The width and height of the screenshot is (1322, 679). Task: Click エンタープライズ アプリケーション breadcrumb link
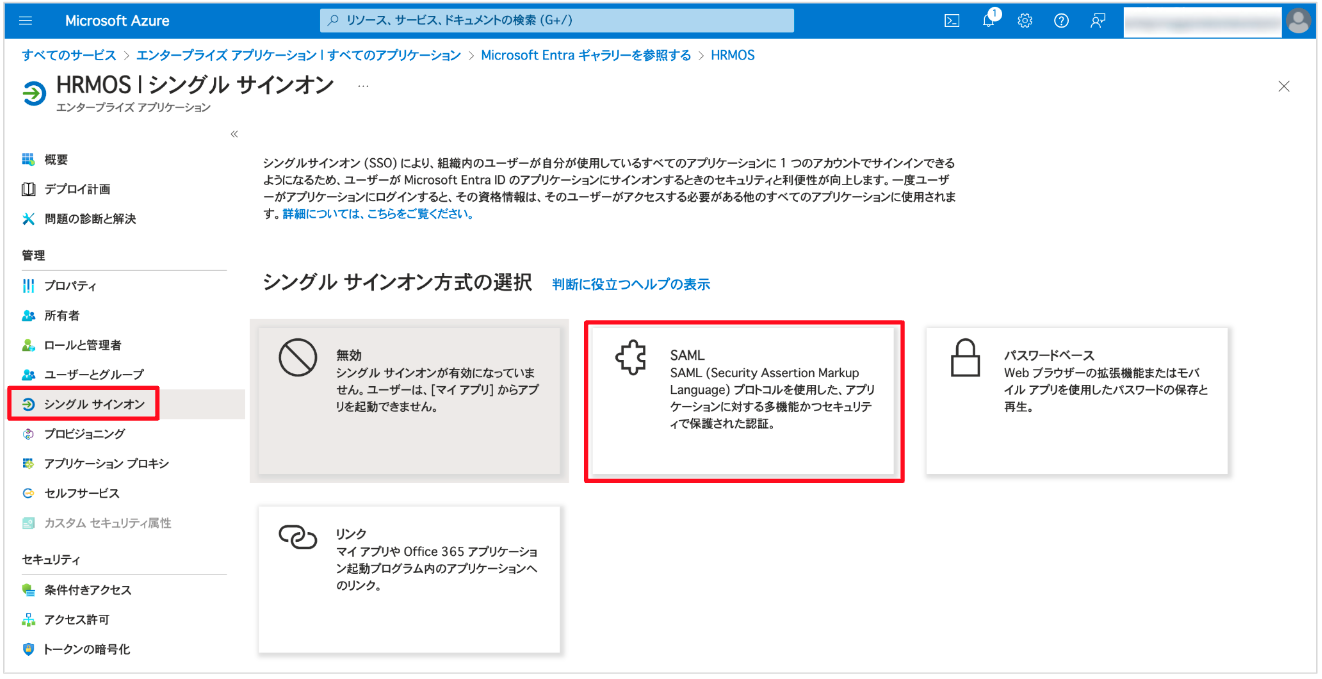point(299,55)
